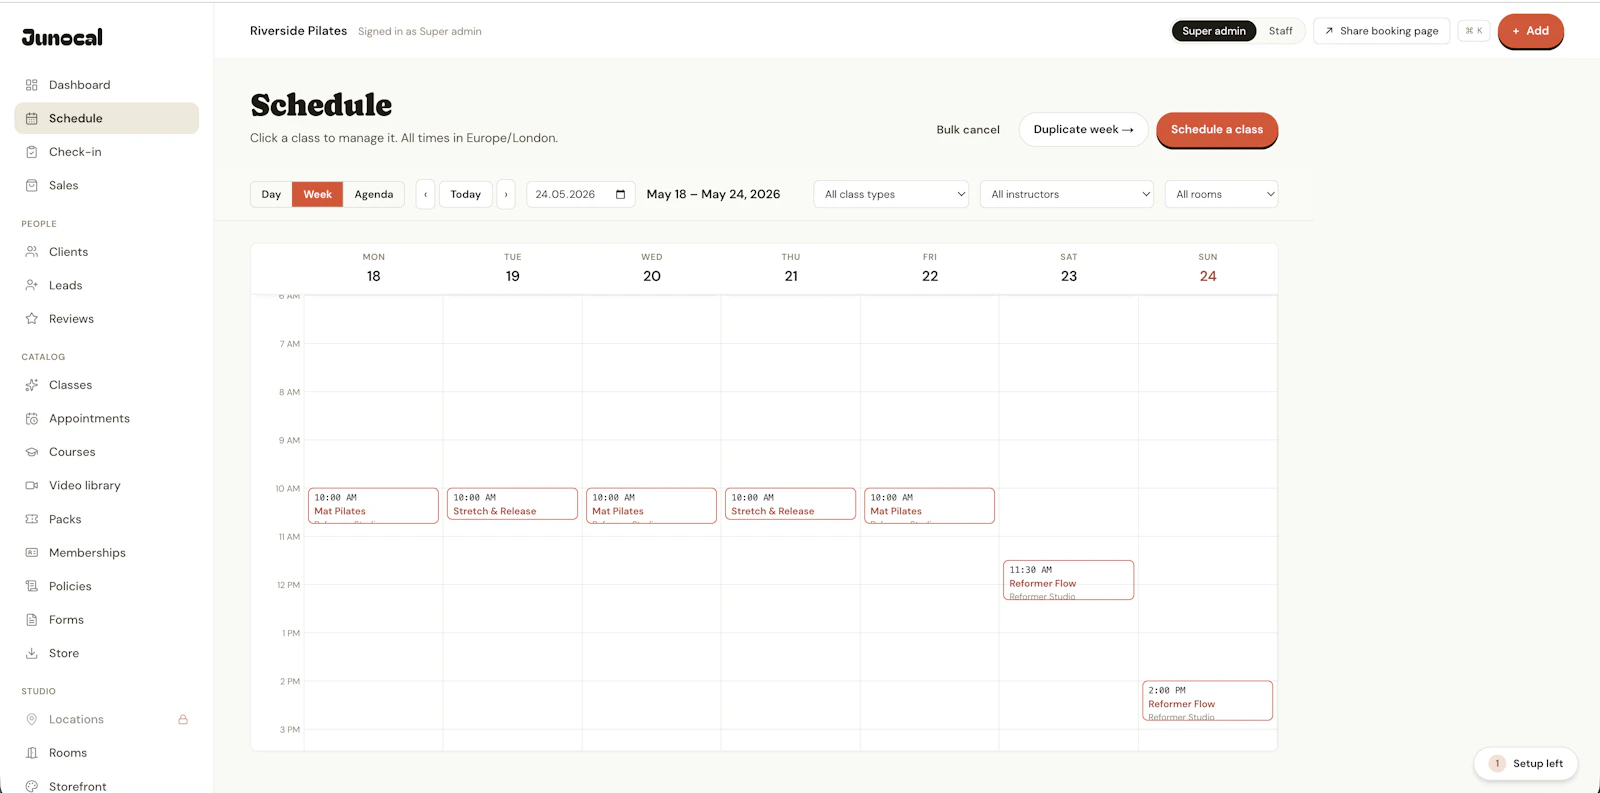Click the Wed 20 day header
The width and height of the screenshot is (1600, 793).
coord(652,269)
